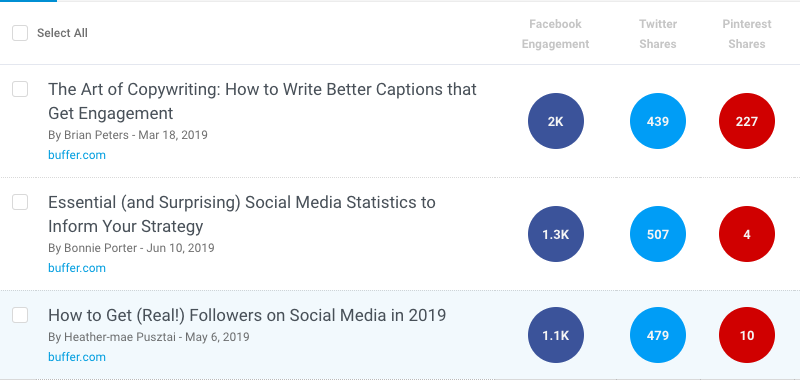Sort by Pinterest Shares column header
The image size is (800, 383).
(x=747, y=34)
